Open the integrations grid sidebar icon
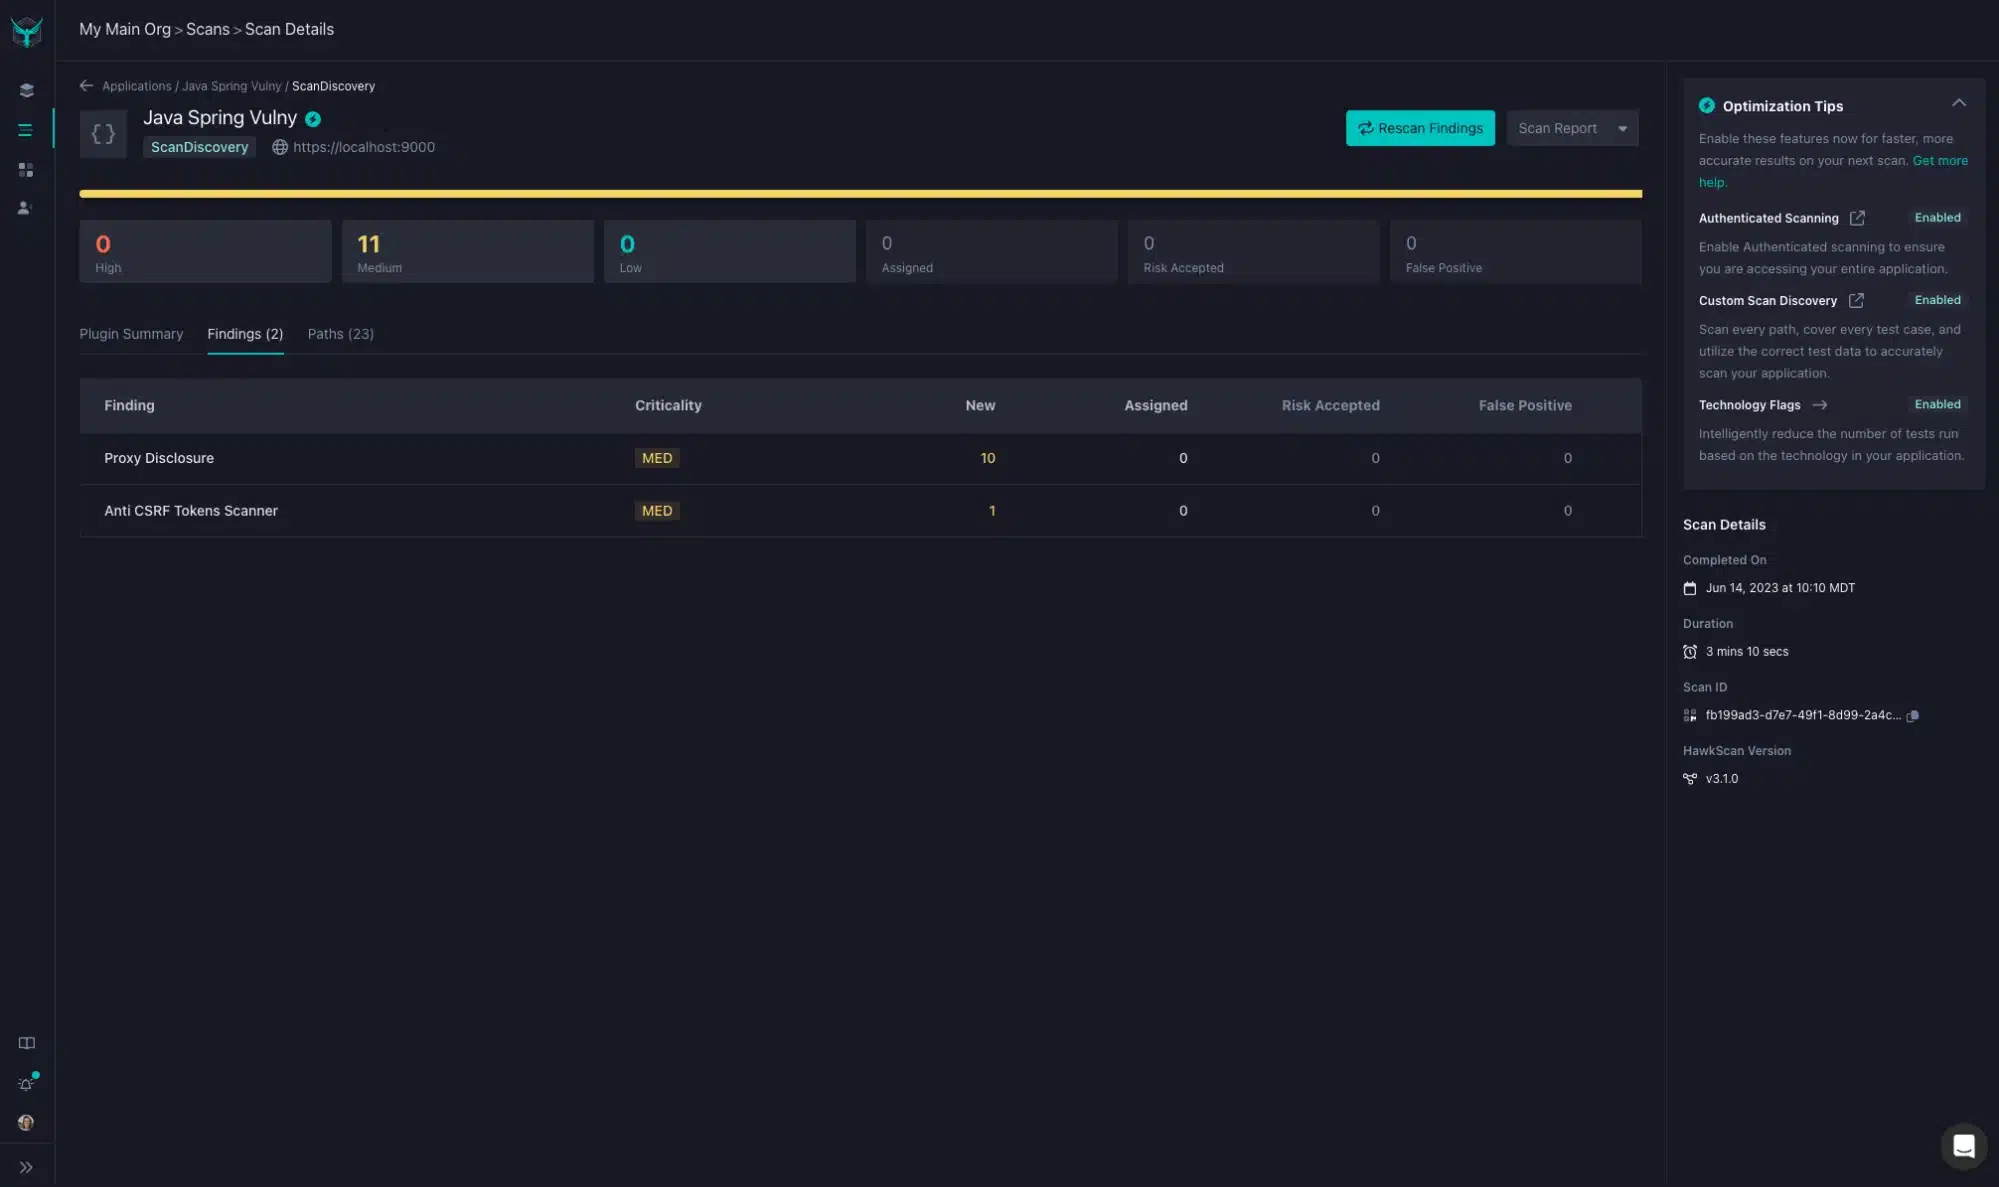Screen dimensions: 1999x1188 click(x=26, y=170)
